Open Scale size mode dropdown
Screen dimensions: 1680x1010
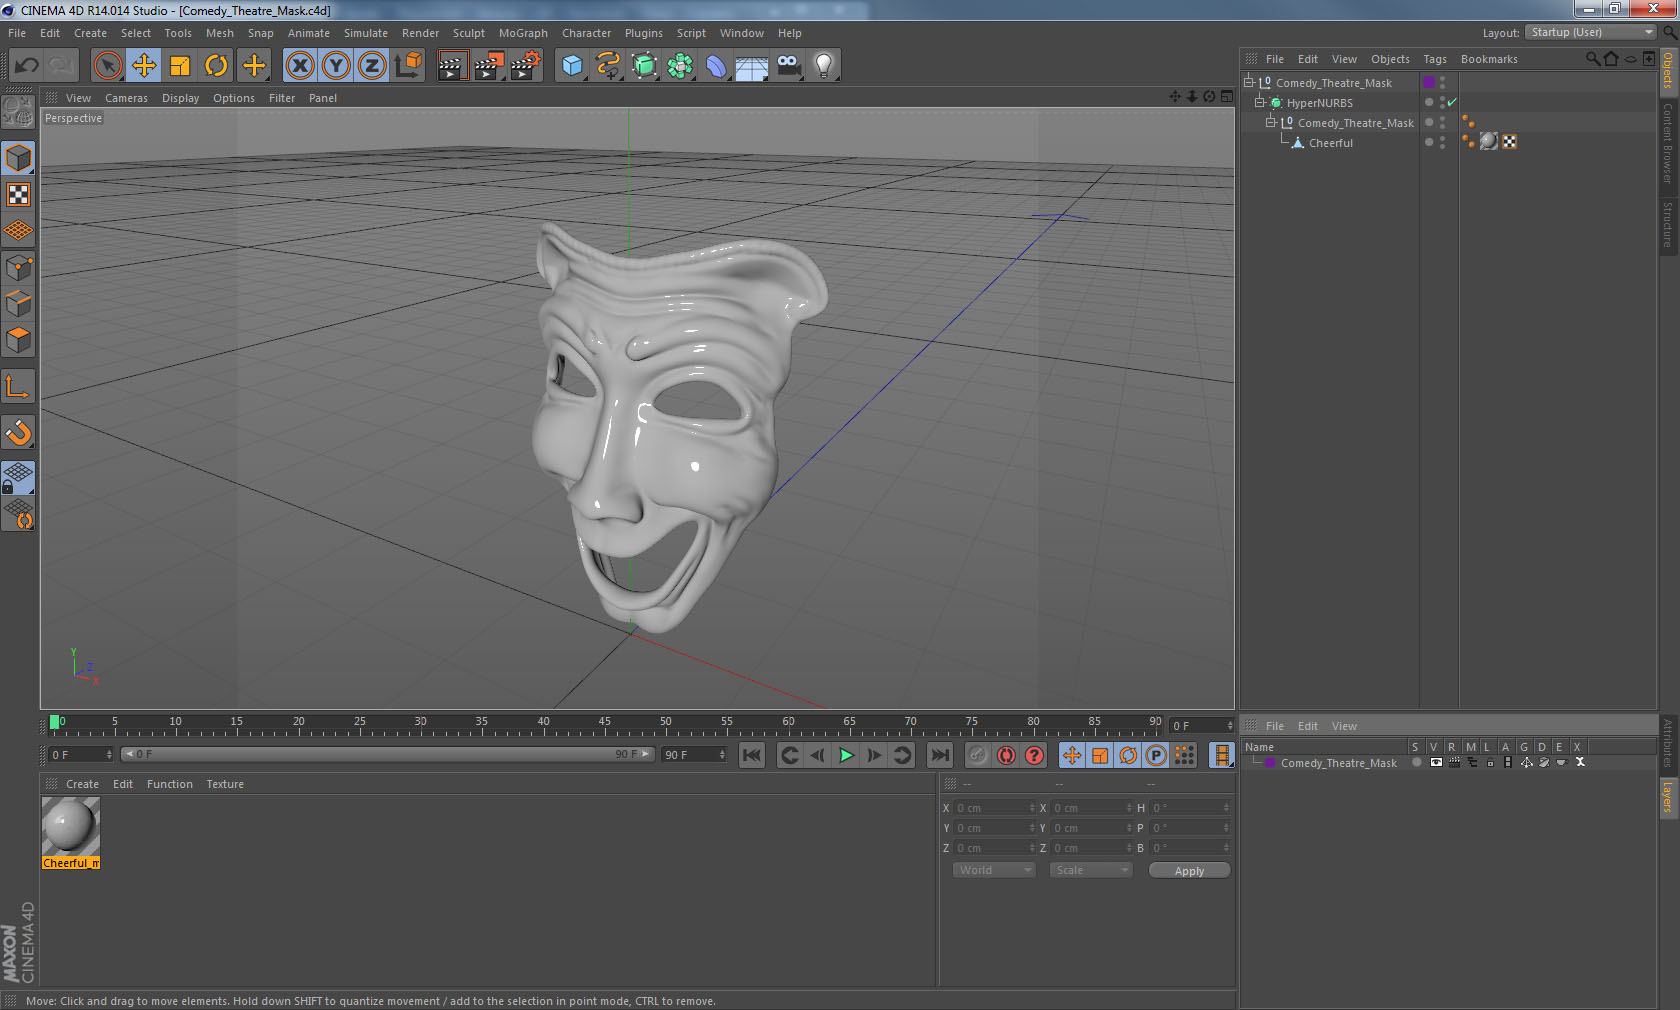(x=1090, y=870)
